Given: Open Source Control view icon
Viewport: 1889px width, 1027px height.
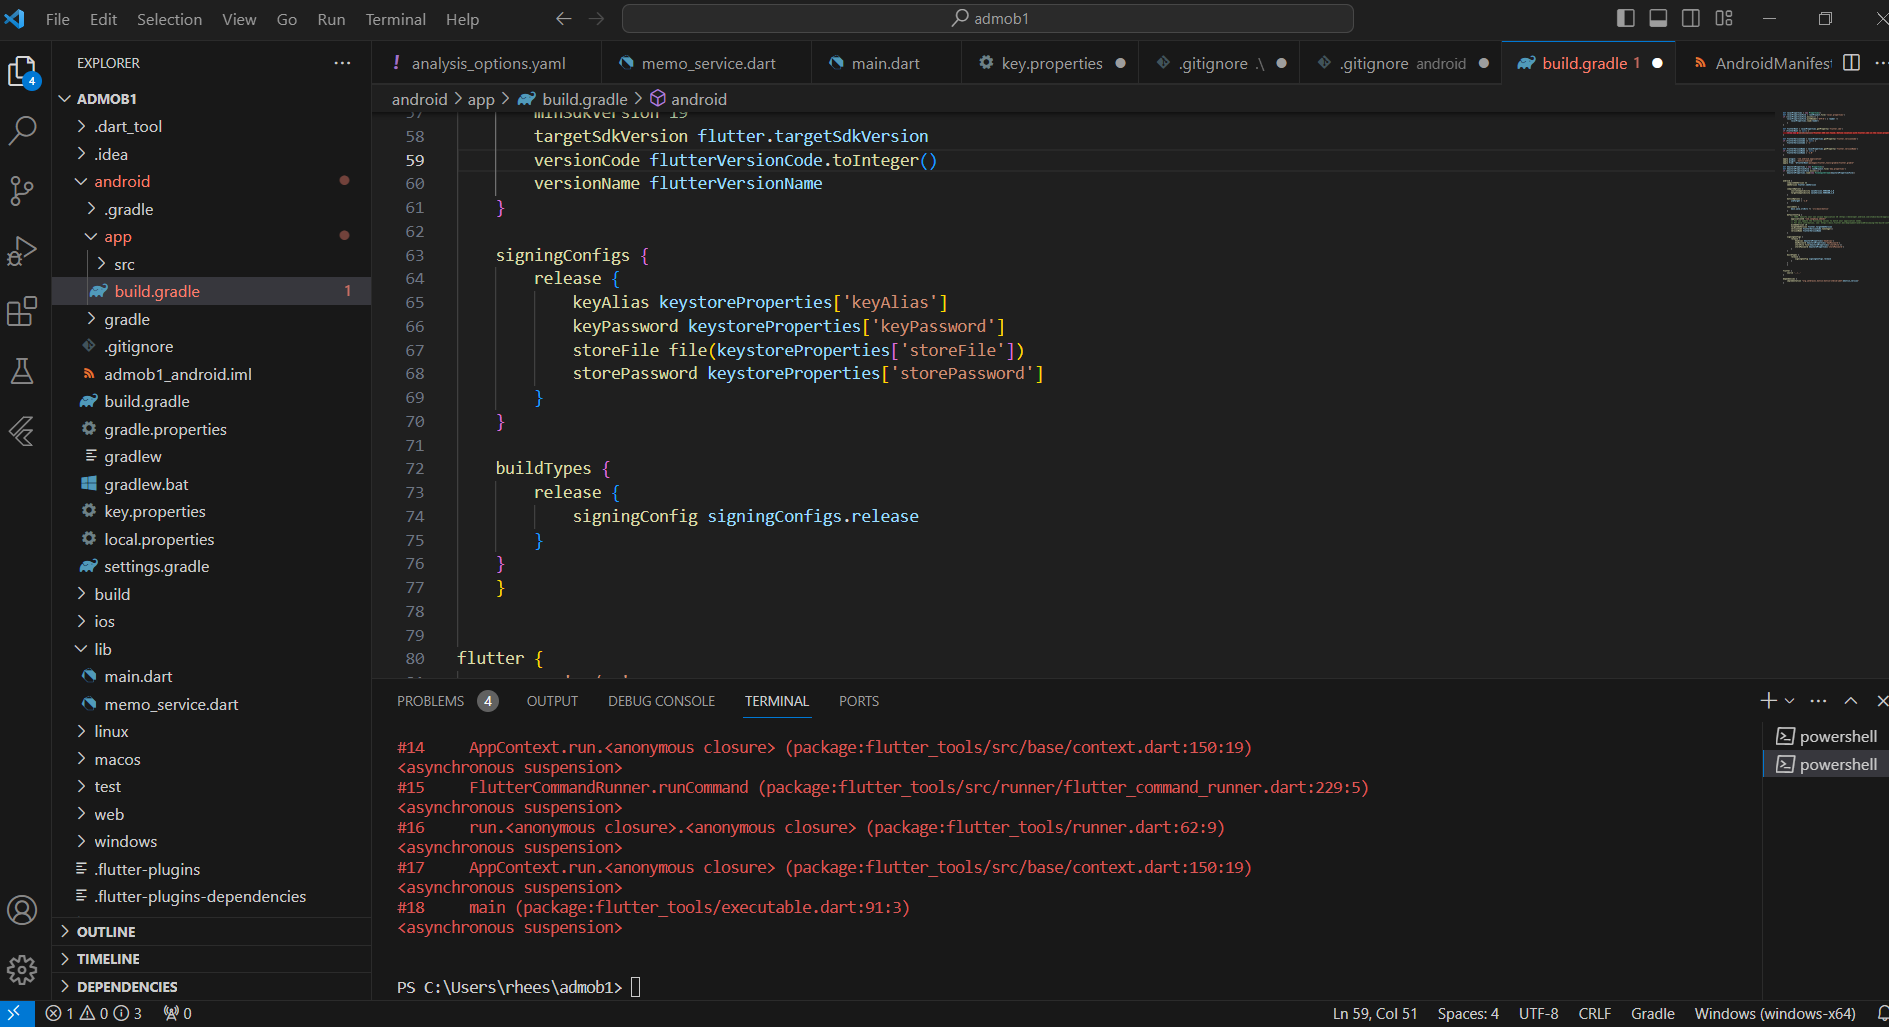Looking at the screenshot, I should pyautogui.click(x=22, y=190).
